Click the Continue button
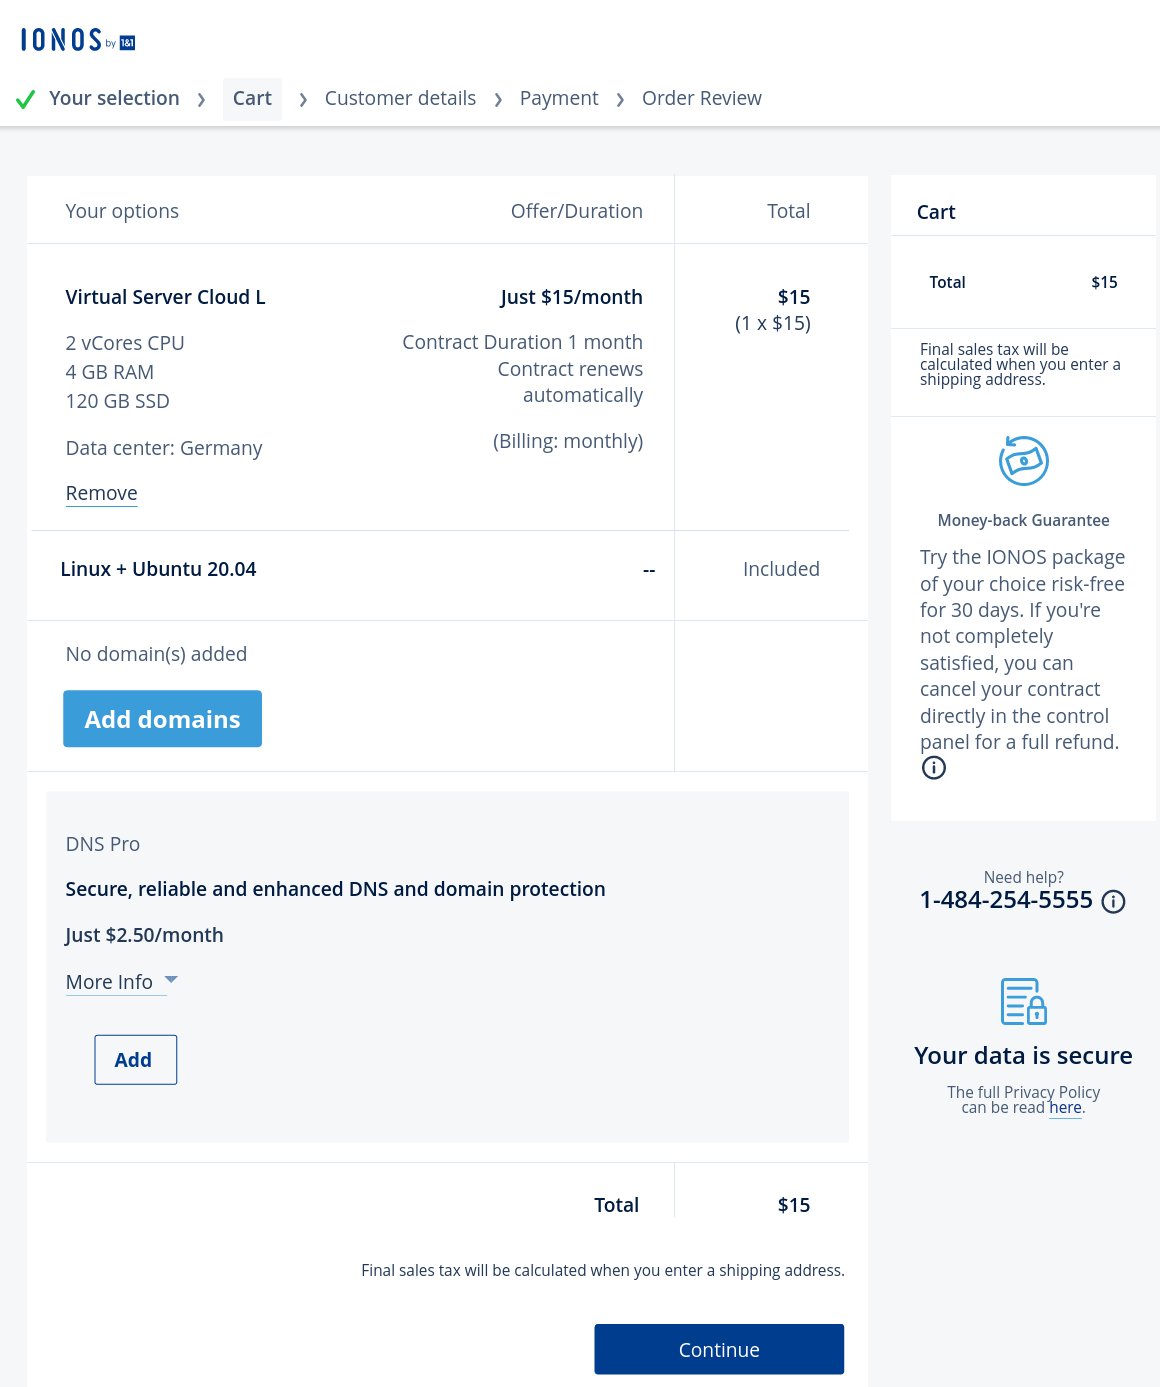 click(x=719, y=1350)
